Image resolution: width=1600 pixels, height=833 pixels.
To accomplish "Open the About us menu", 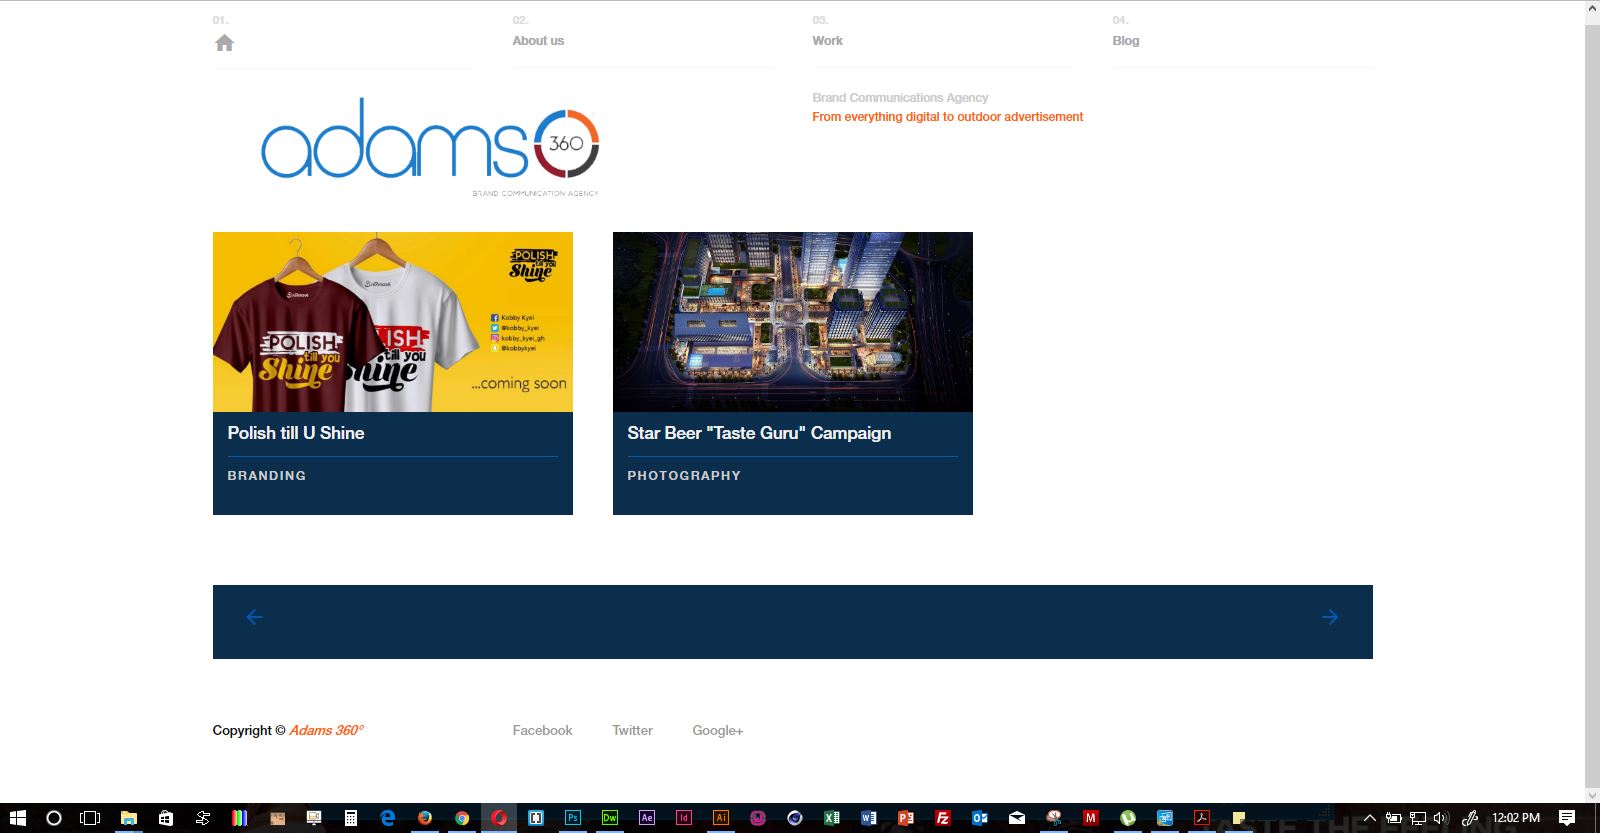I will click(538, 41).
